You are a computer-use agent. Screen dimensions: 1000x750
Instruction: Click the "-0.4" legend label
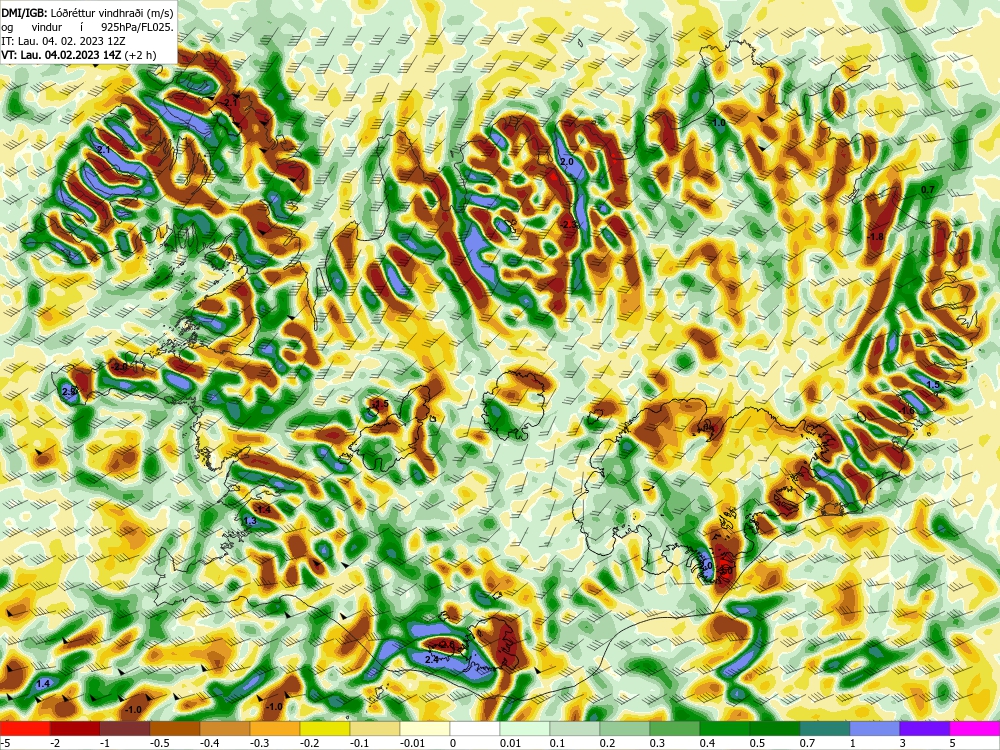click(x=210, y=743)
